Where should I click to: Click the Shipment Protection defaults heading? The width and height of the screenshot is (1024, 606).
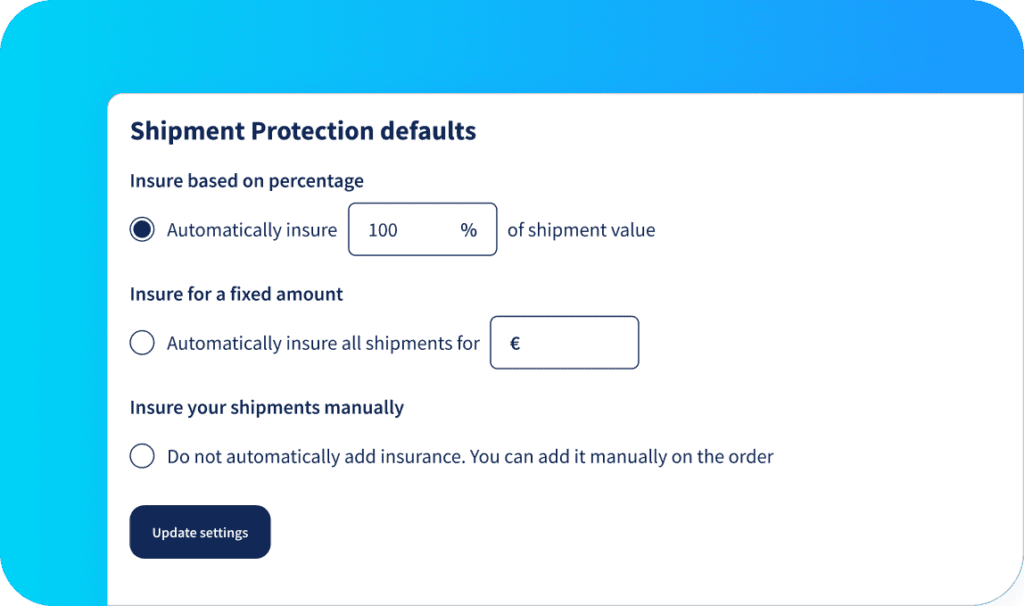302,131
